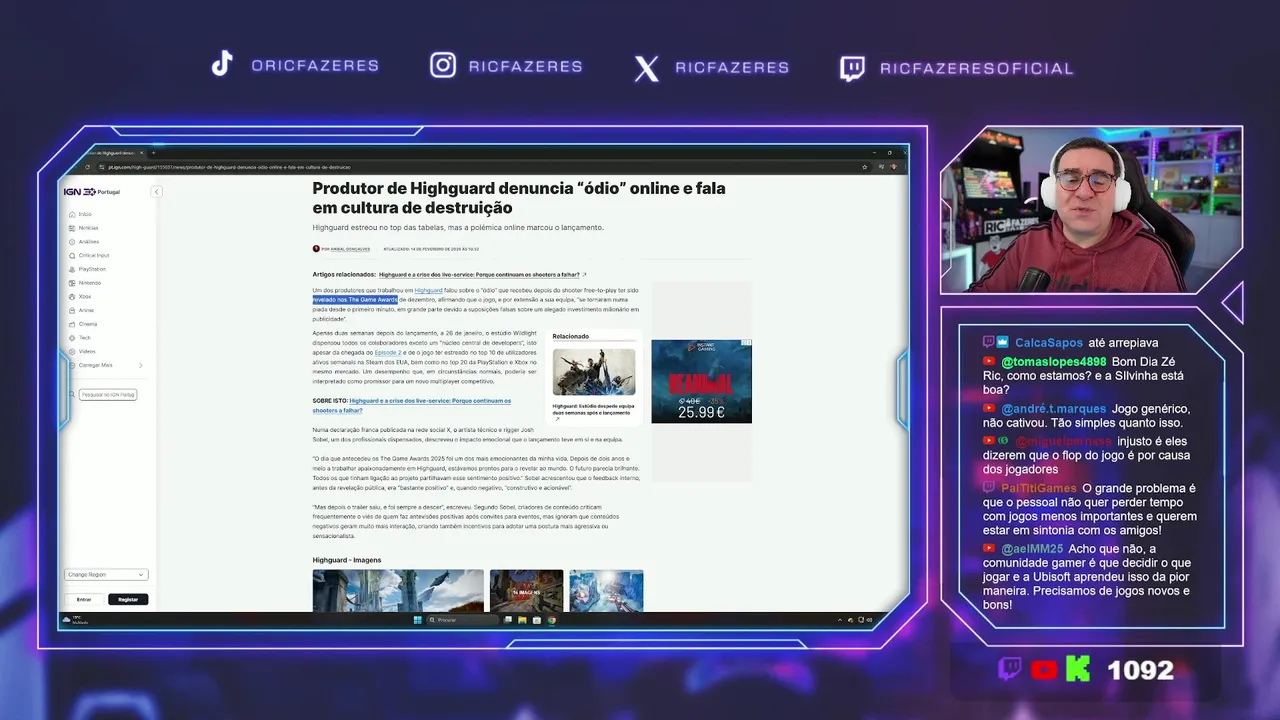Click the IGN Portugal logo
Viewport: 1280px width, 720px height.
(x=92, y=191)
